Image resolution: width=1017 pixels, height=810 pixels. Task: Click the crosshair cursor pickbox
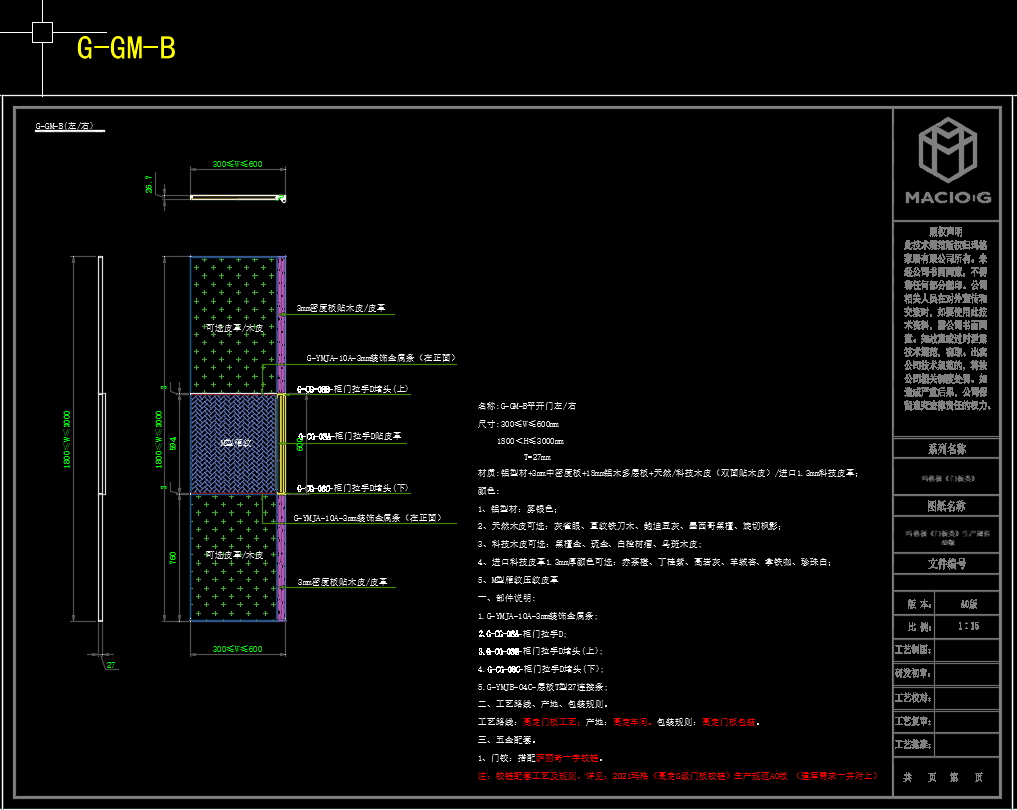click(x=42, y=33)
